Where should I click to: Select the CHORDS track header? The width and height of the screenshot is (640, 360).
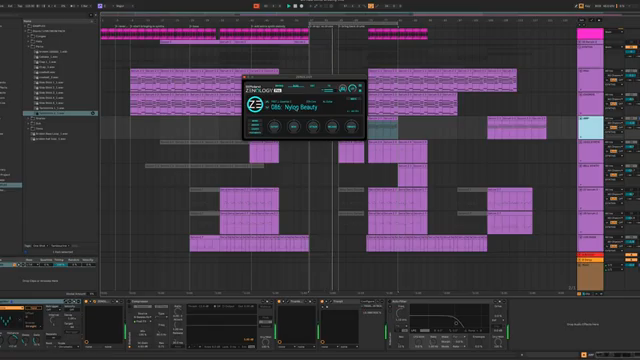590,104
